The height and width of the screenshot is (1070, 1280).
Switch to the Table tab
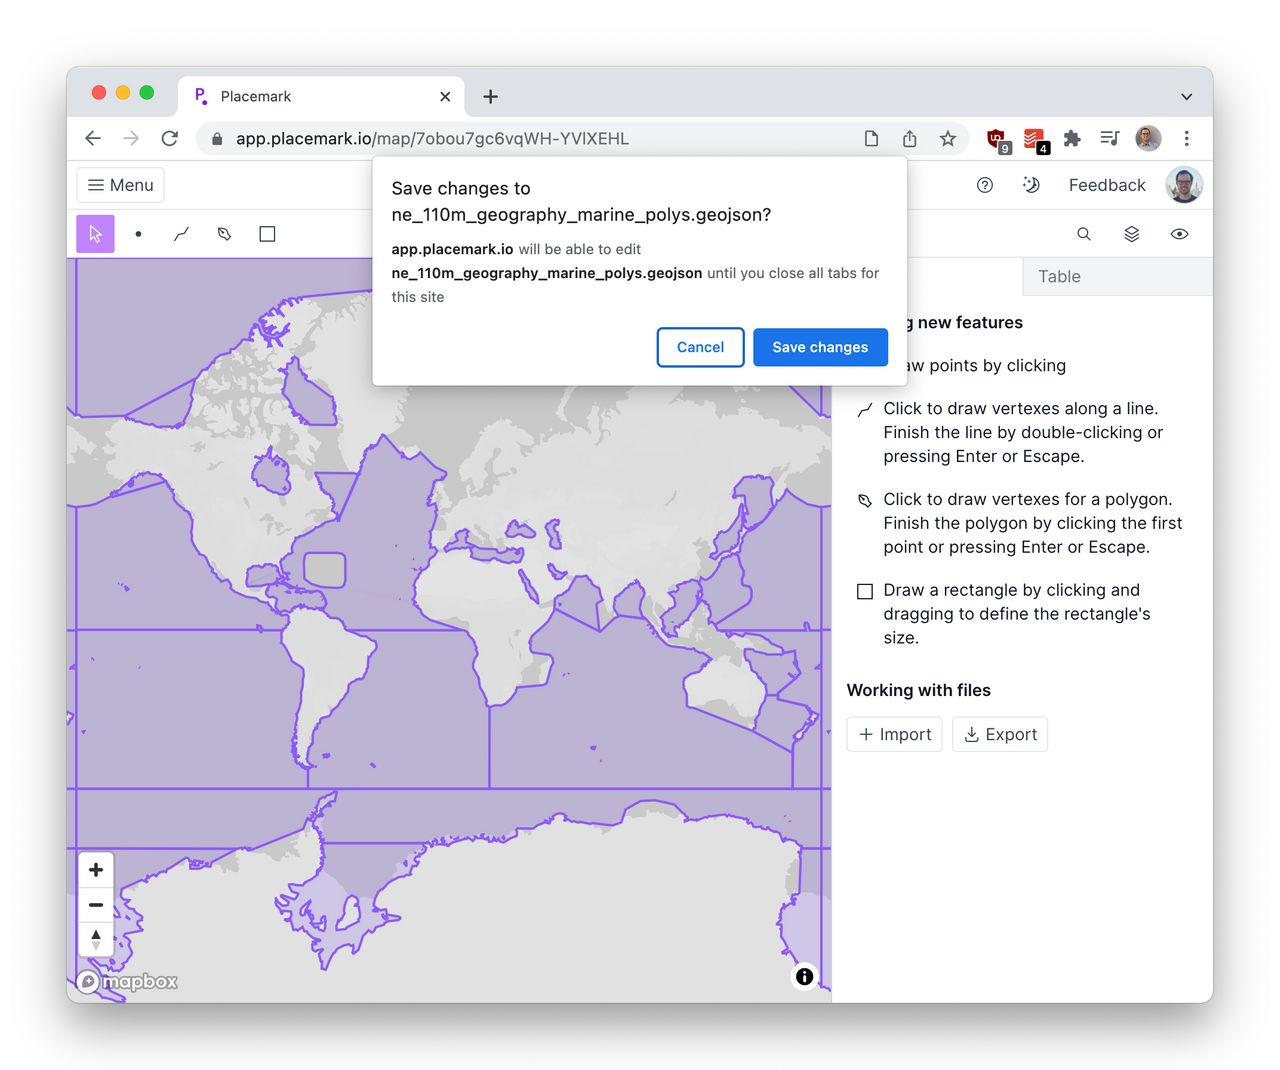(1058, 276)
